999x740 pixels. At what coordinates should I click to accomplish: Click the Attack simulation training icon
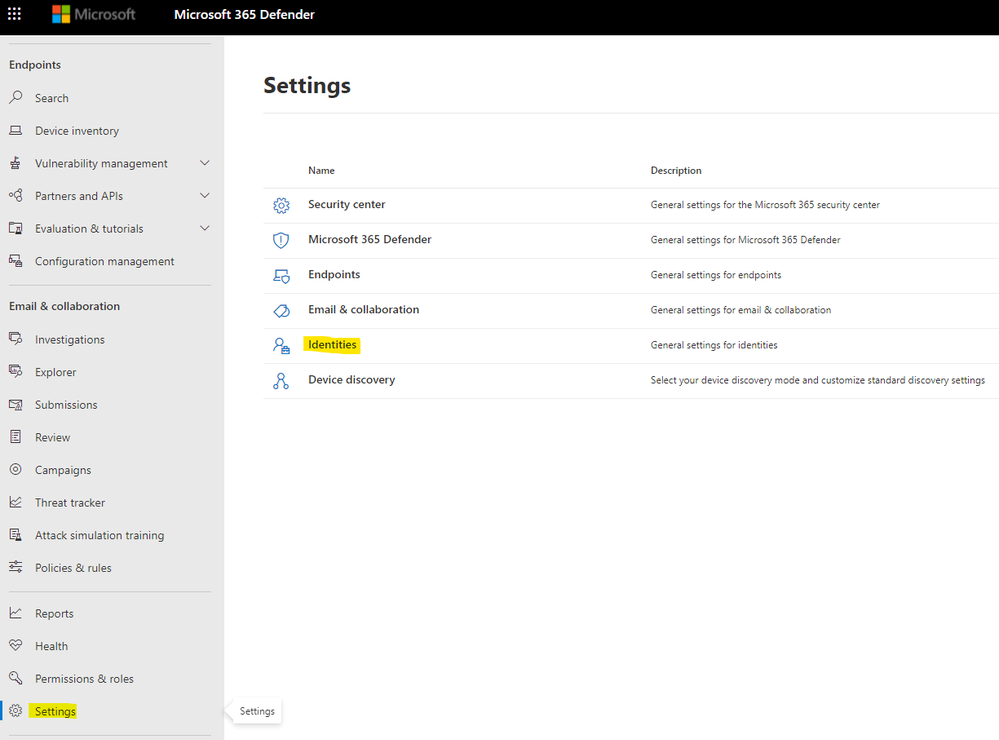click(x=16, y=535)
